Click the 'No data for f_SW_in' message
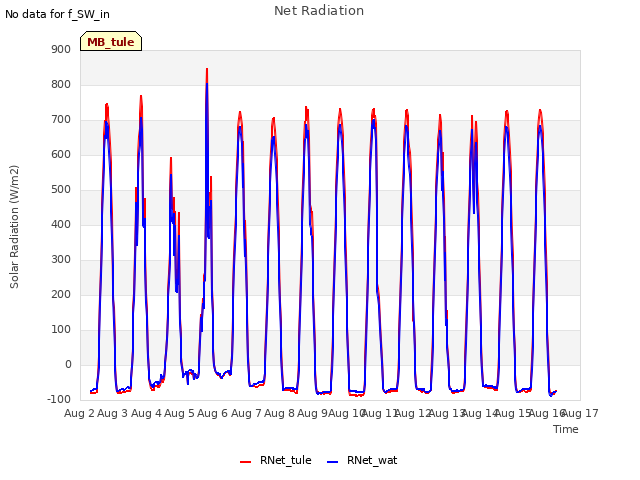The image size is (640, 480). [57, 14]
